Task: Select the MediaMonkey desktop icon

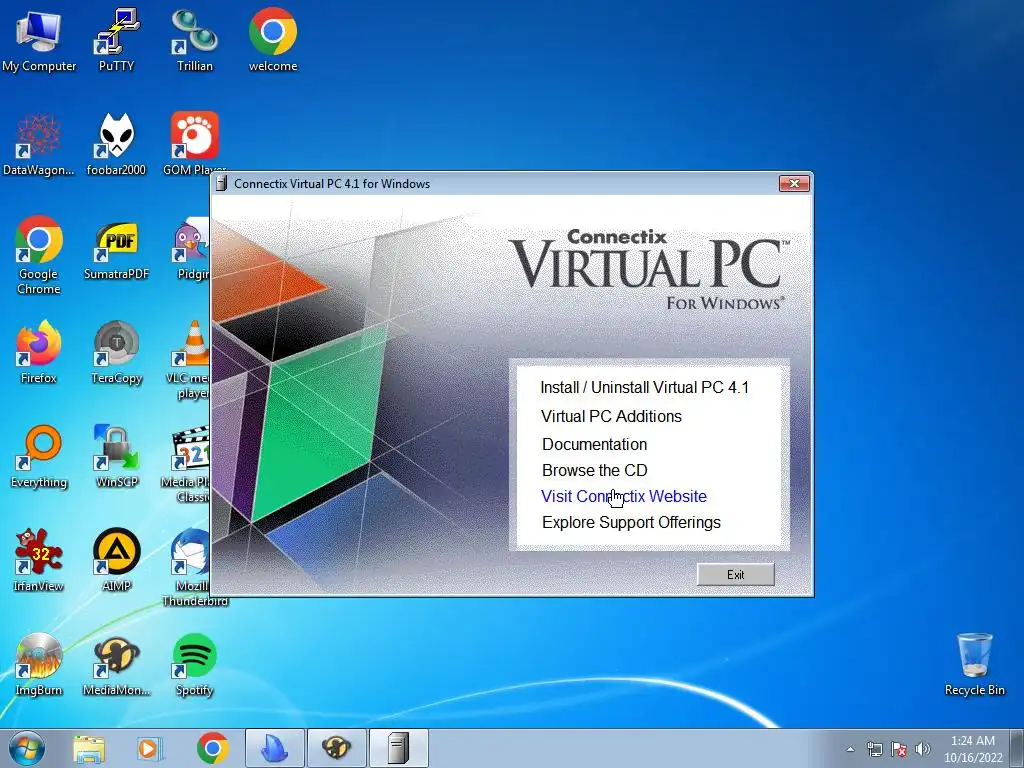Action: pyautogui.click(x=116, y=664)
